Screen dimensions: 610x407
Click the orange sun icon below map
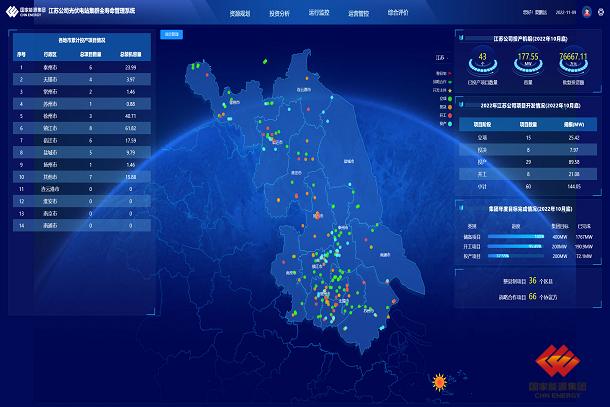click(437, 381)
